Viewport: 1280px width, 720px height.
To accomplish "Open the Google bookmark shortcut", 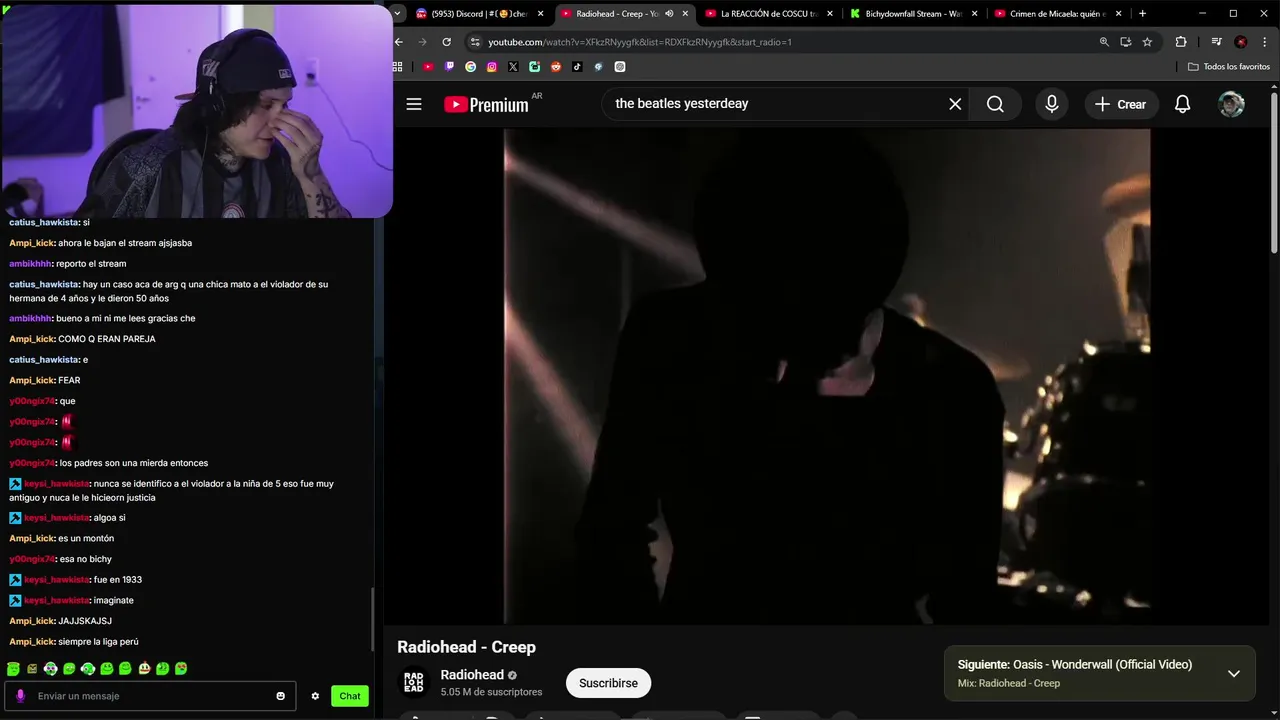I will point(471,67).
